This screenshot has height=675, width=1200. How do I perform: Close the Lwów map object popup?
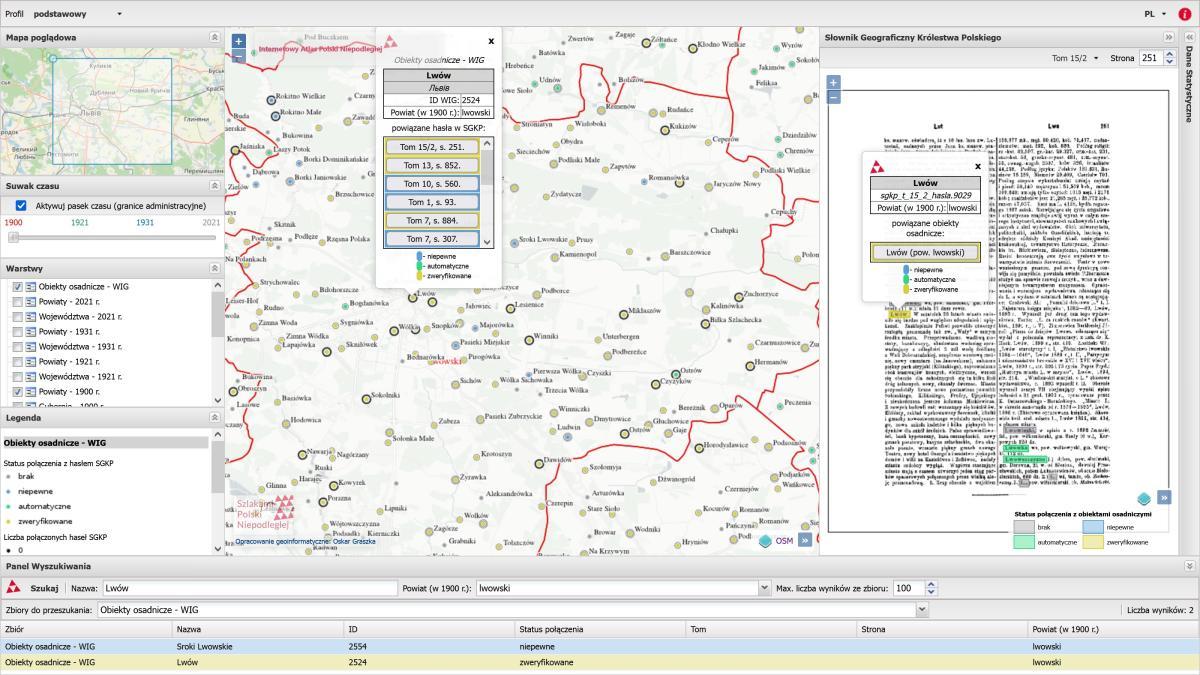[x=491, y=41]
